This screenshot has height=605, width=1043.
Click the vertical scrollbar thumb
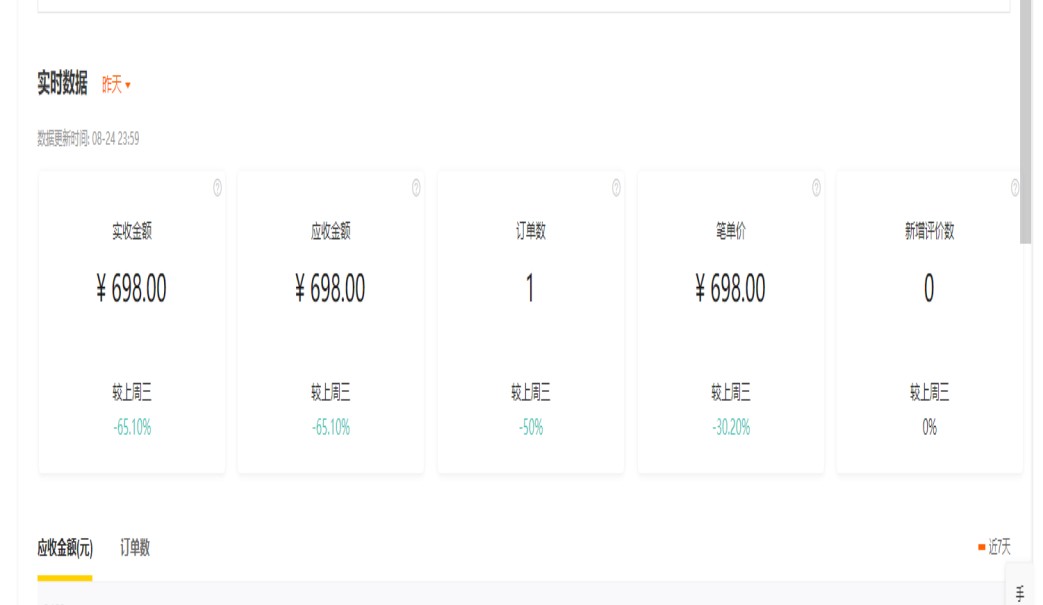tap(1025, 120)
